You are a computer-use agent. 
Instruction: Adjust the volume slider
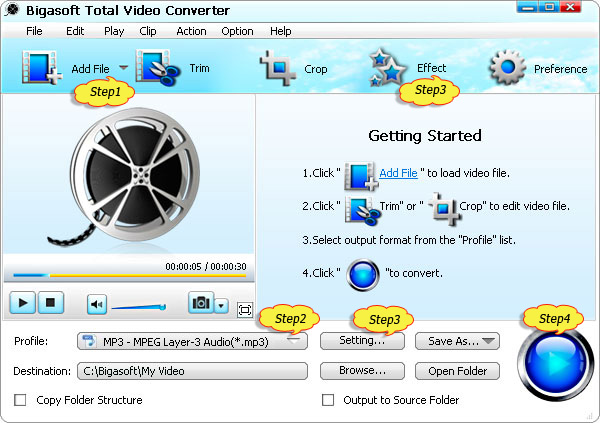click(139, 307)
